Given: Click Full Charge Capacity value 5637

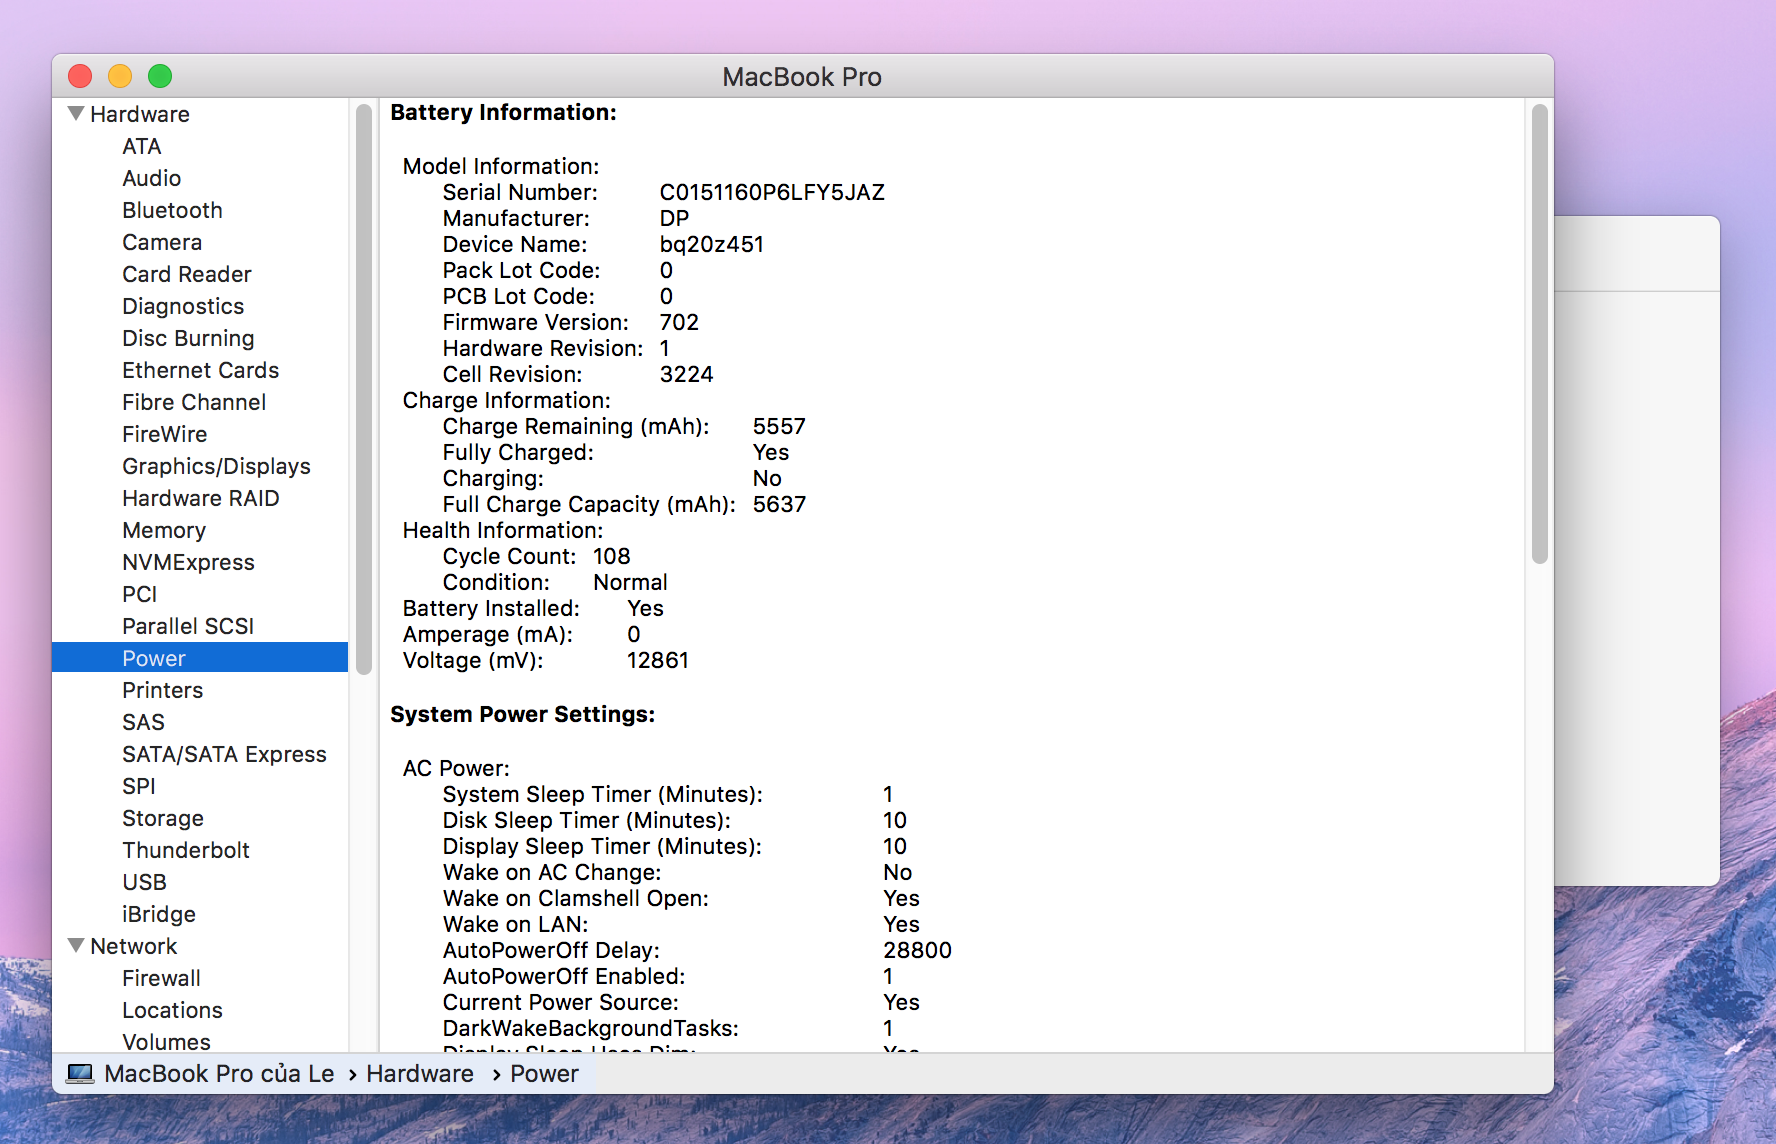Looking at the screenshot, I should pos(779,504).
